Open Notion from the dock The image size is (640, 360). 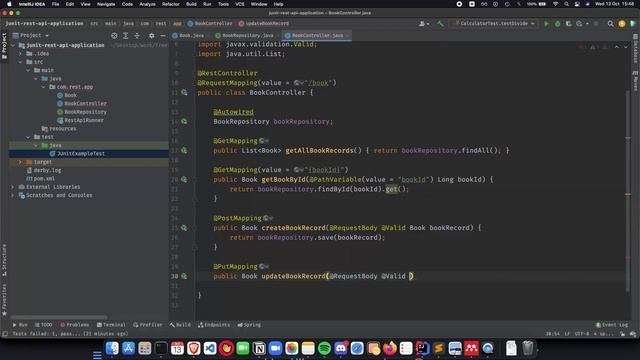click(x=259, y=348)
